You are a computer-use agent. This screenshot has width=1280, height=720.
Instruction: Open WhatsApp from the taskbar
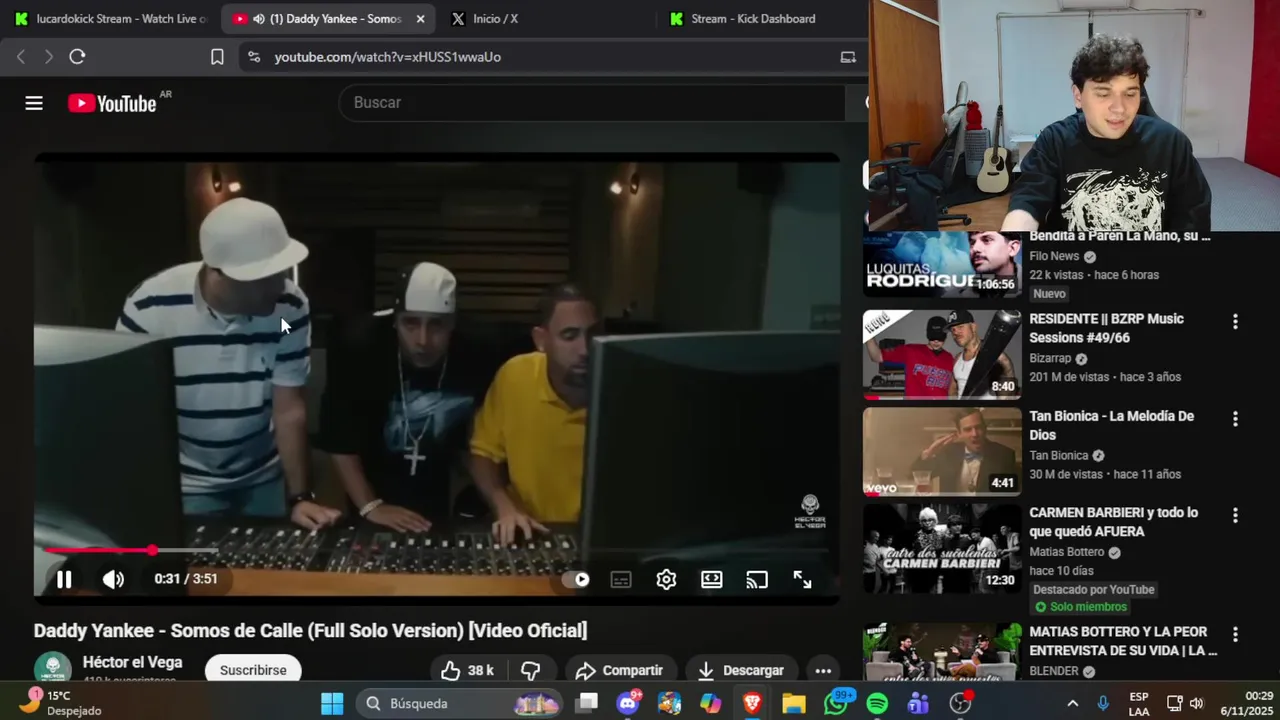[836, 703]
